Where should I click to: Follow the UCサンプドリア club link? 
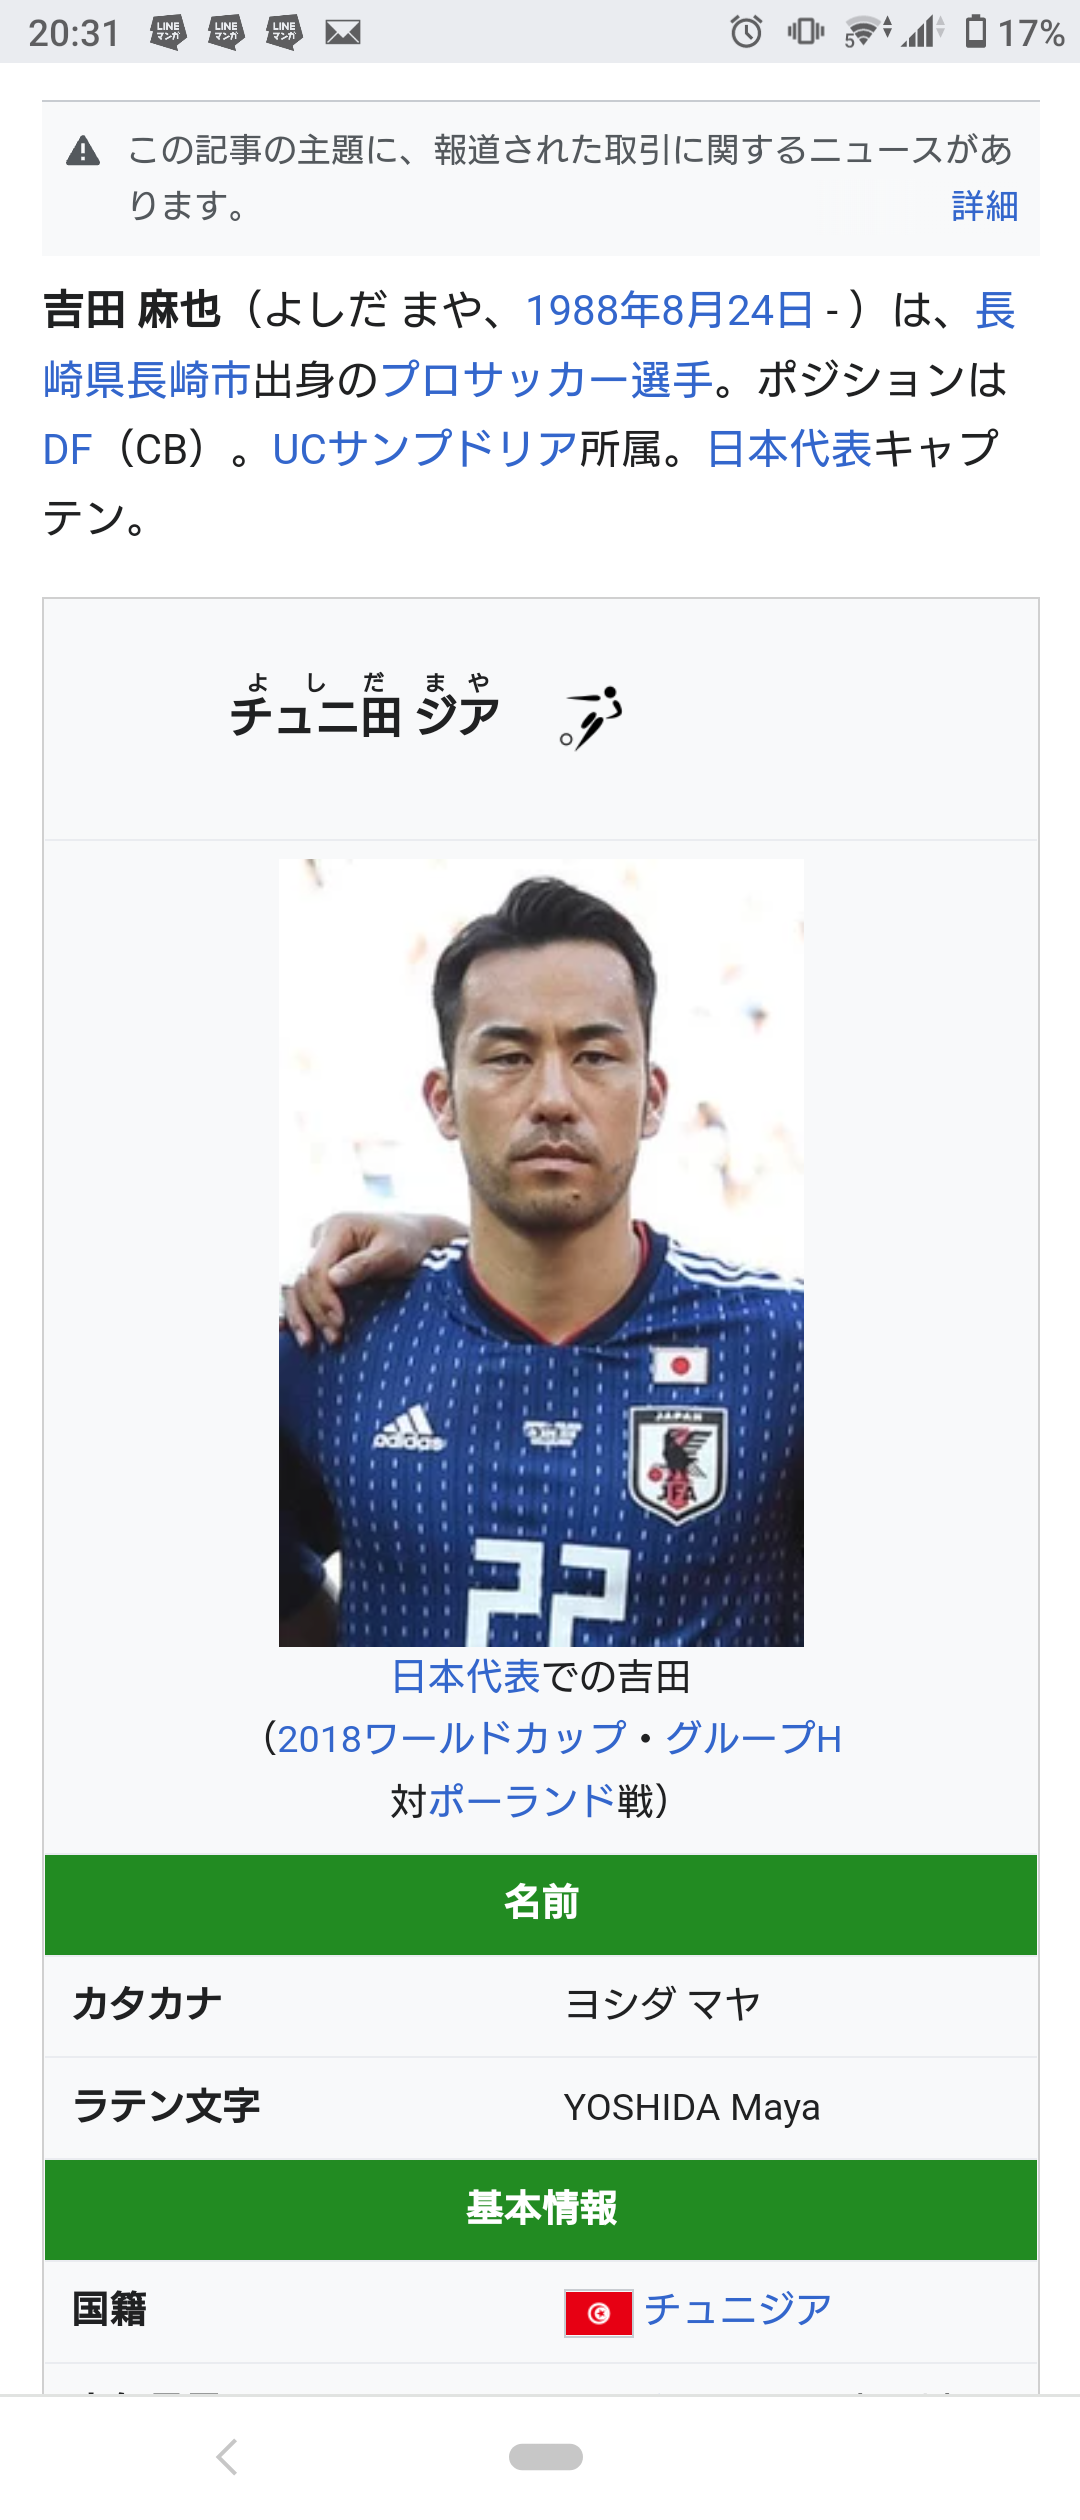click(425, 449)
